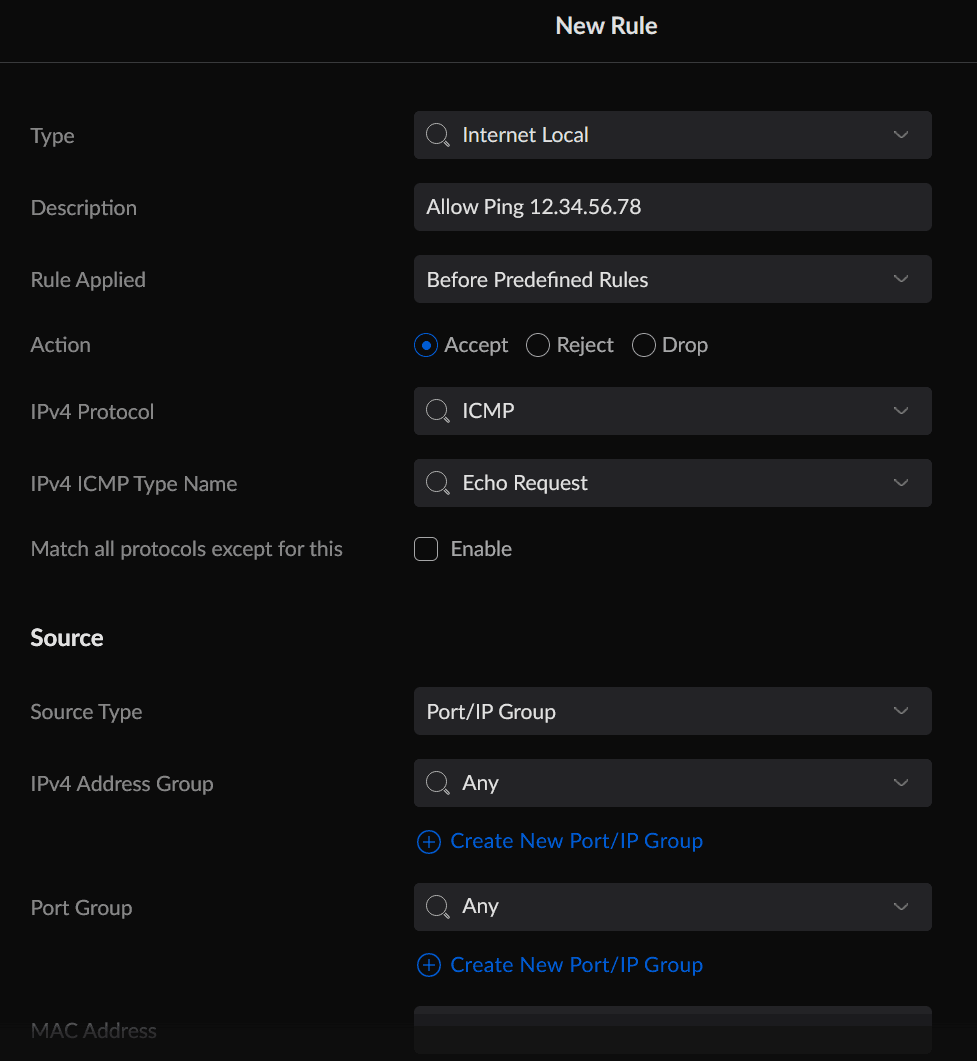This screenshot has width=977, height=1061.
Task: Click the magnifier icon in IPv4 Protocol field
Action: click(x=437, y=411)
